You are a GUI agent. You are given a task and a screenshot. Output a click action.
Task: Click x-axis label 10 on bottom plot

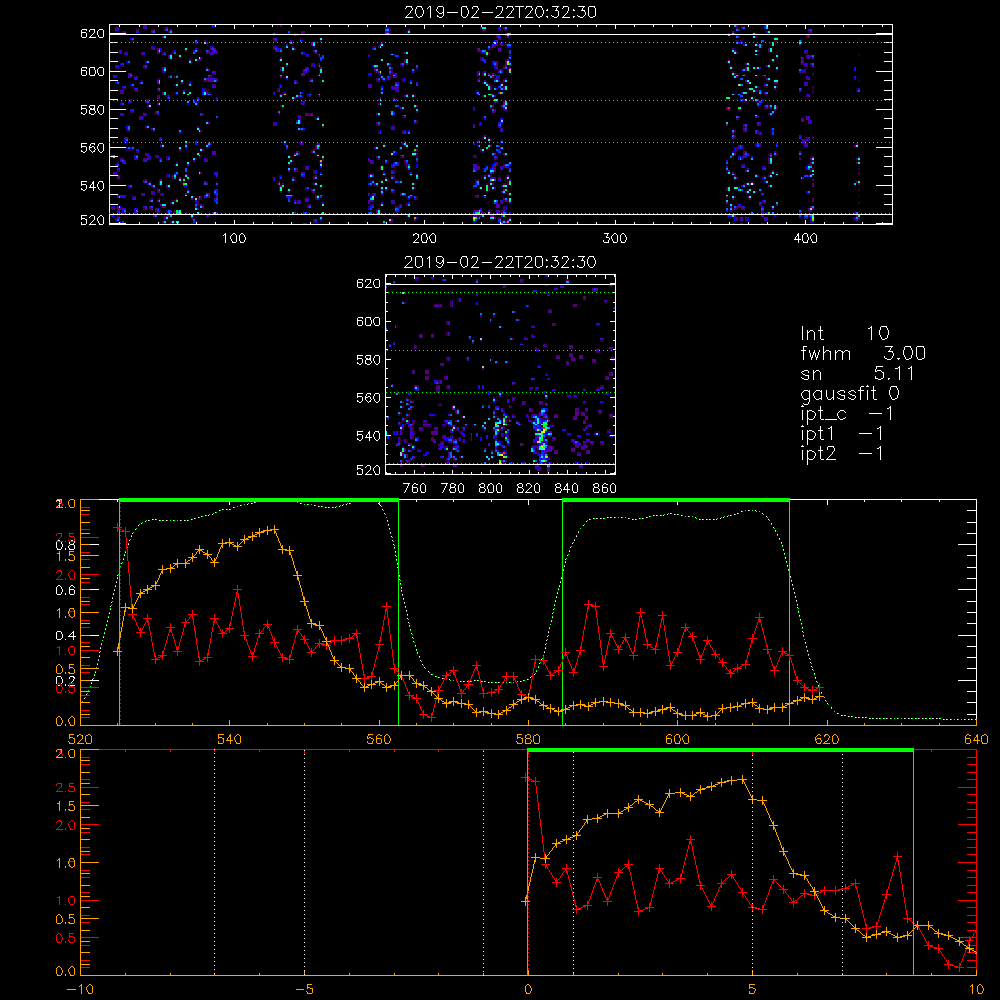coord(976,989)
